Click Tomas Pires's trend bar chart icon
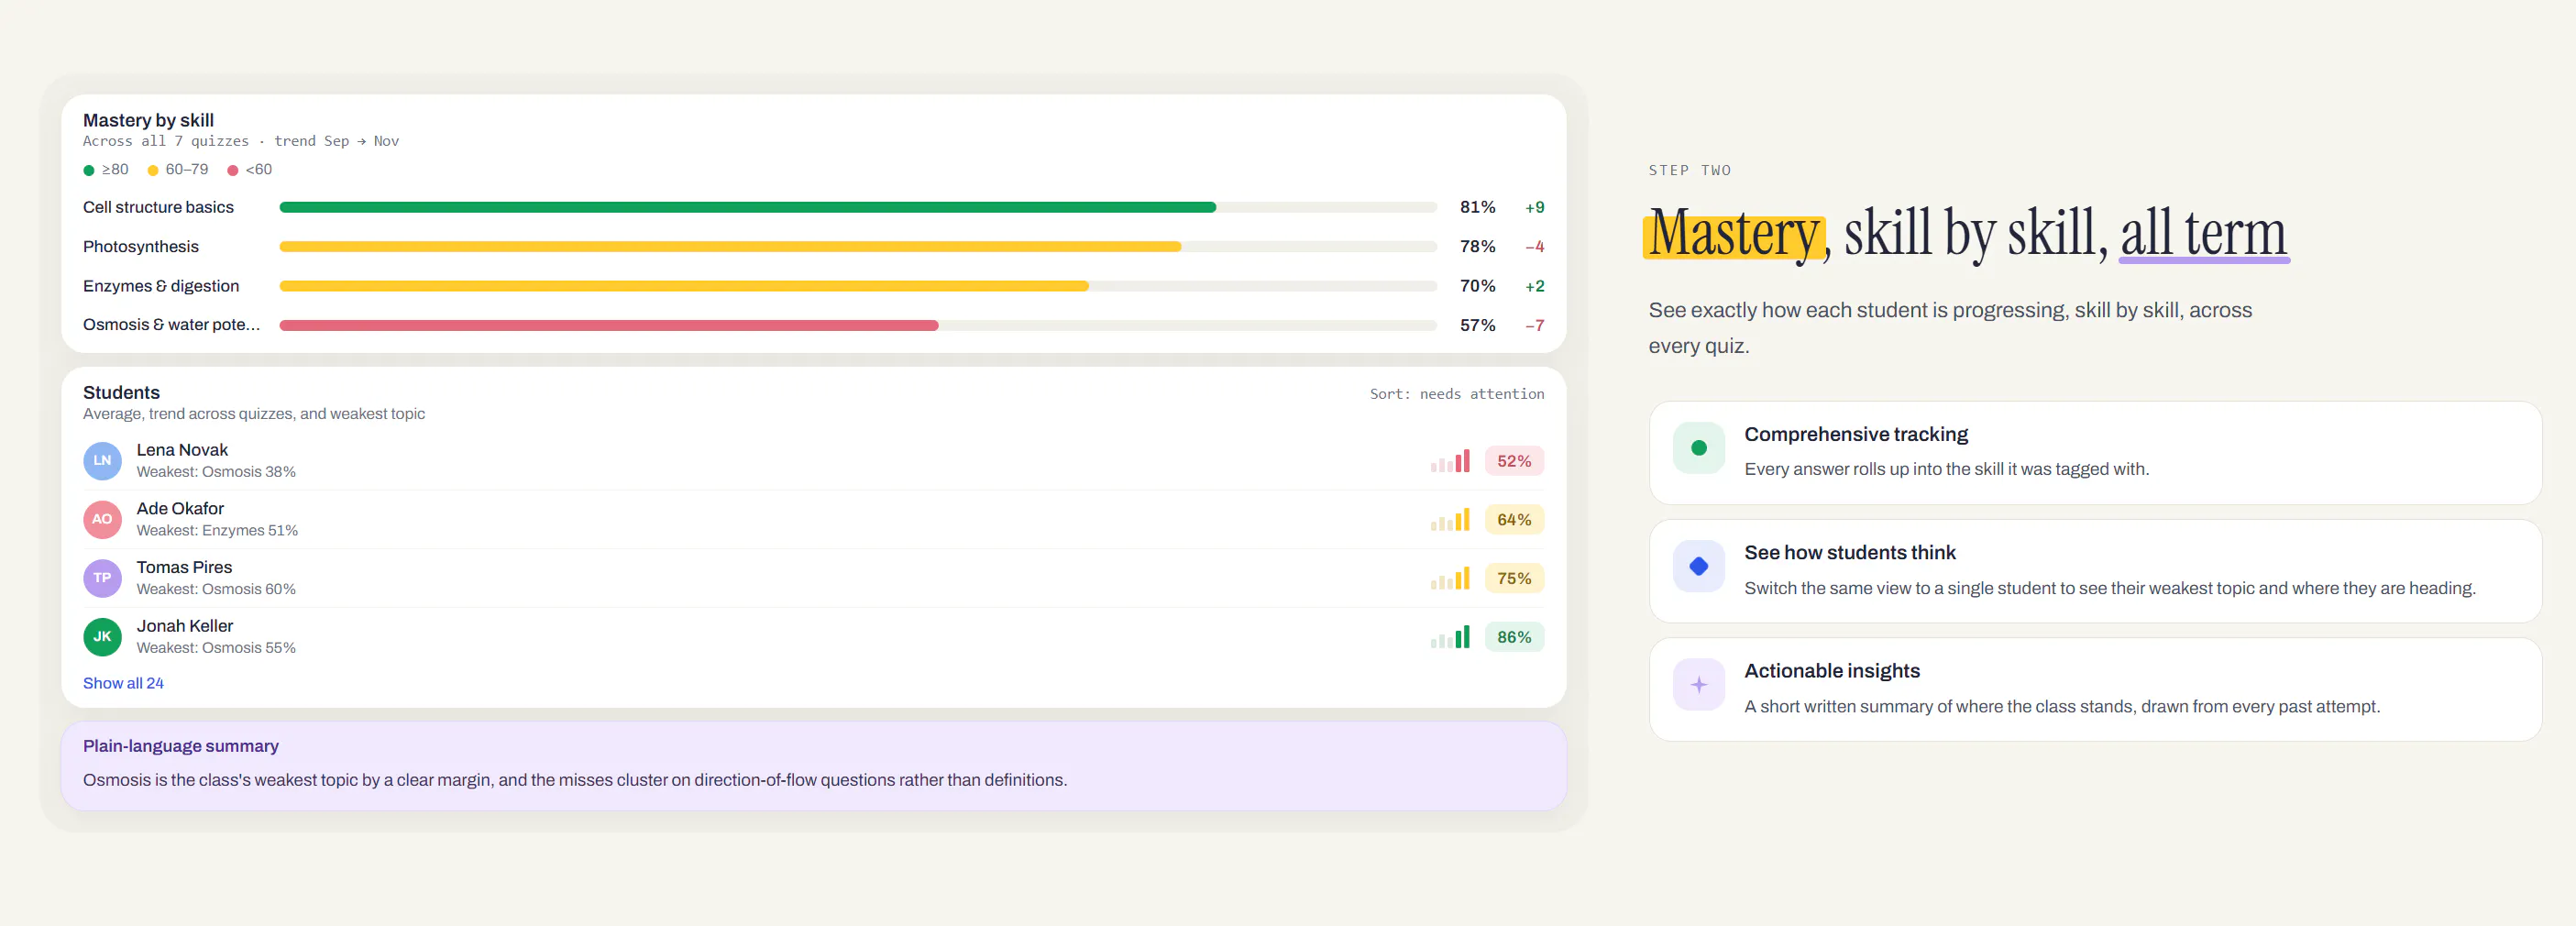This screenshot has width=2576, height=926. click(x=1450, y=578)
